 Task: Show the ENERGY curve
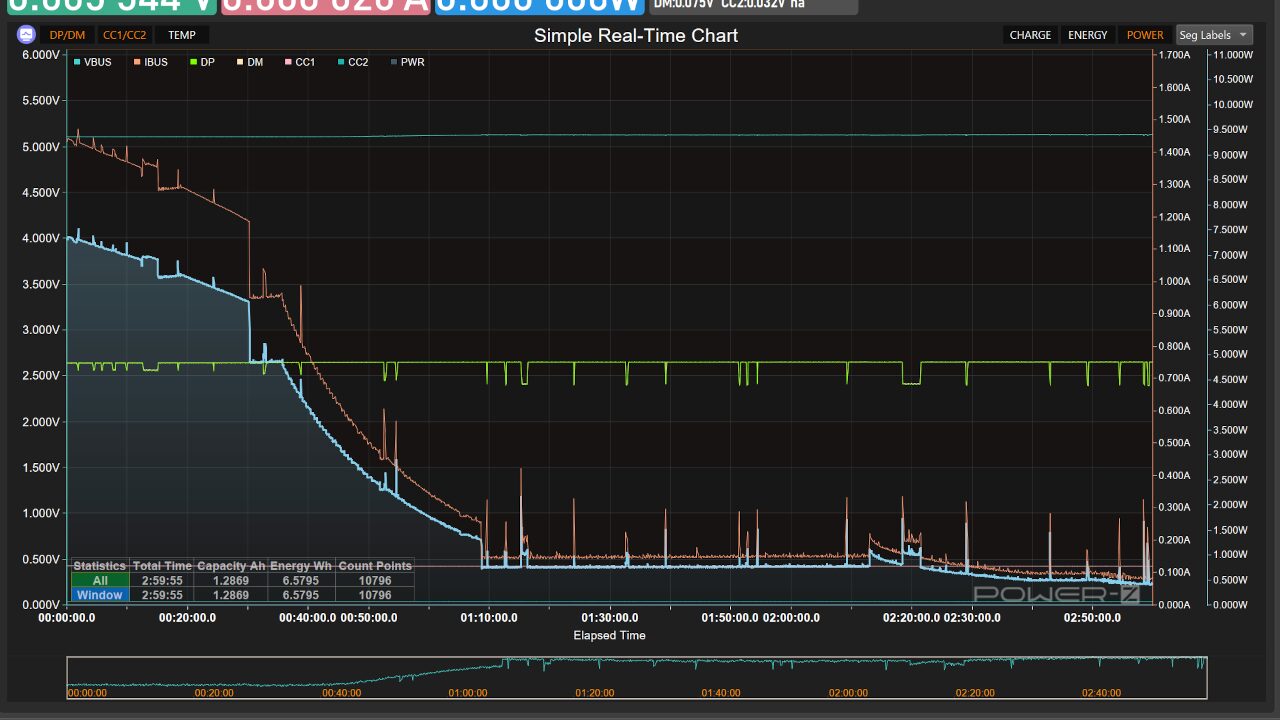[1088, 35]
